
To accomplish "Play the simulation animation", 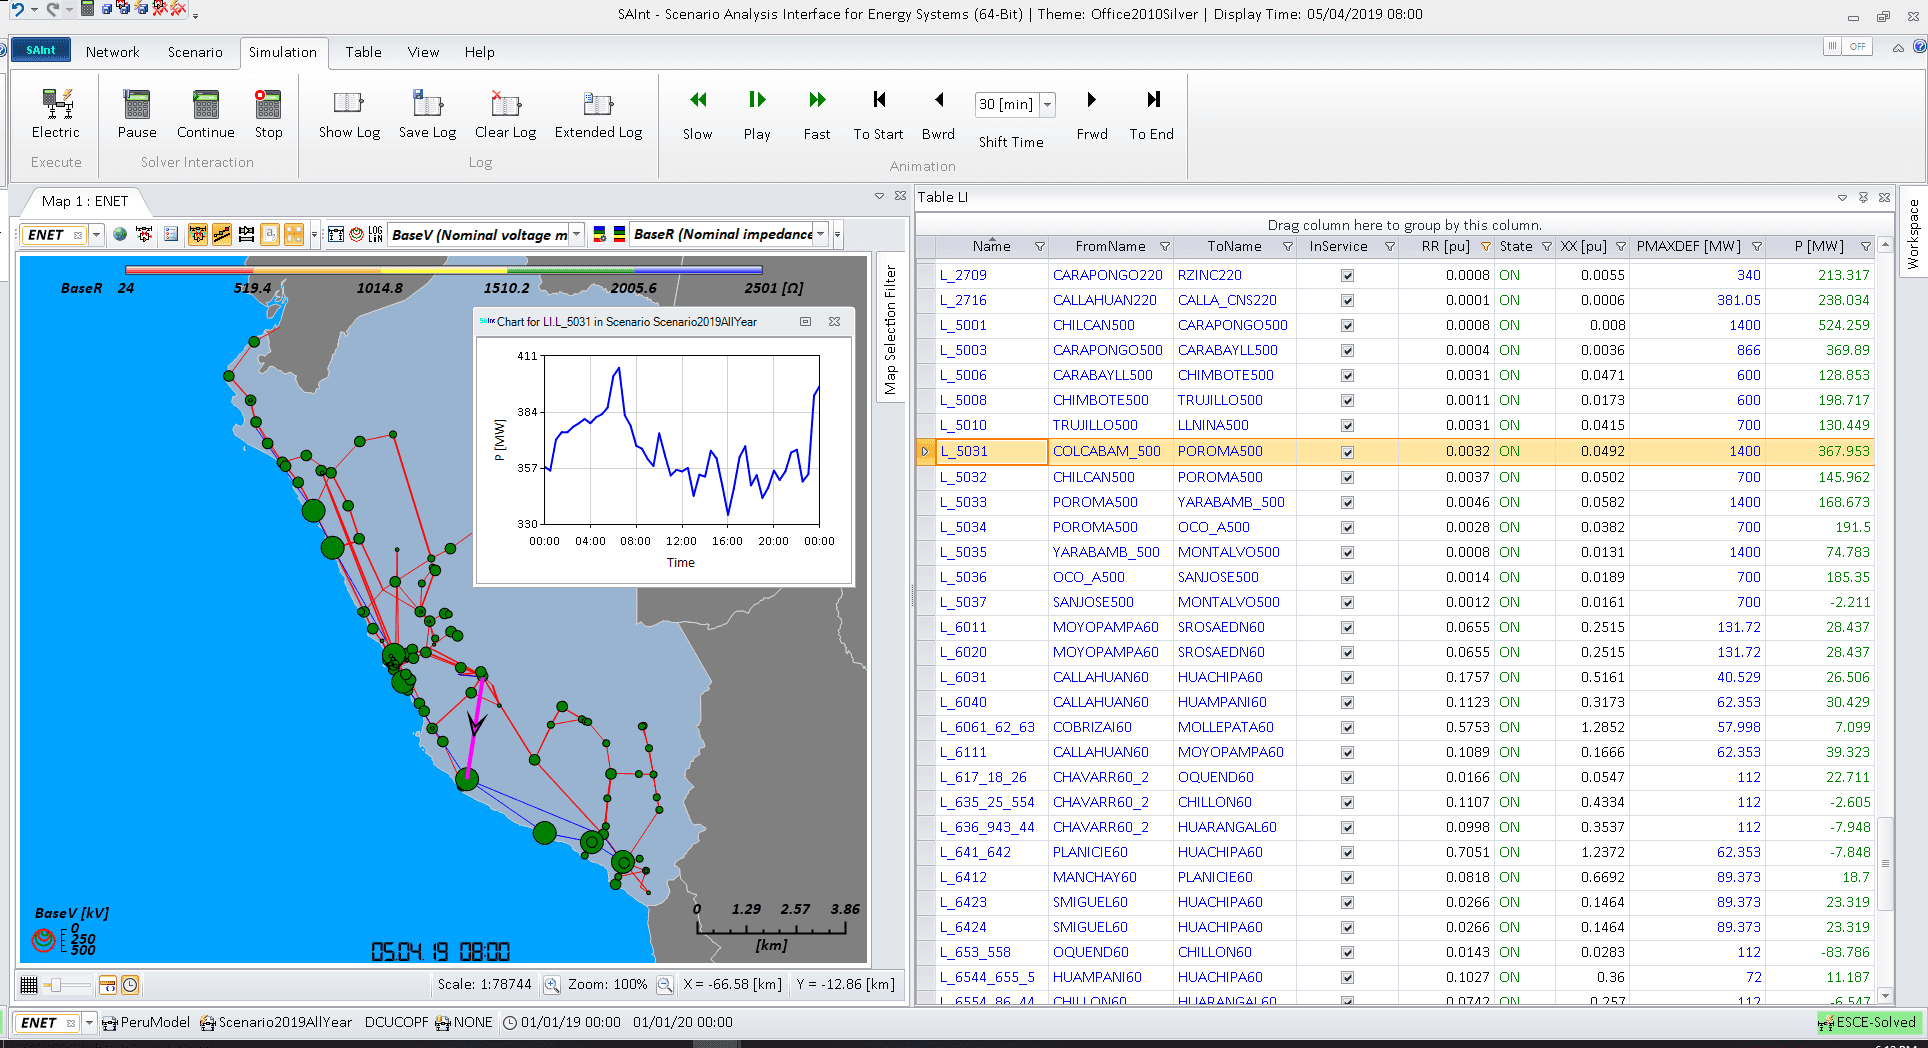I will click(x=757, y=100).
